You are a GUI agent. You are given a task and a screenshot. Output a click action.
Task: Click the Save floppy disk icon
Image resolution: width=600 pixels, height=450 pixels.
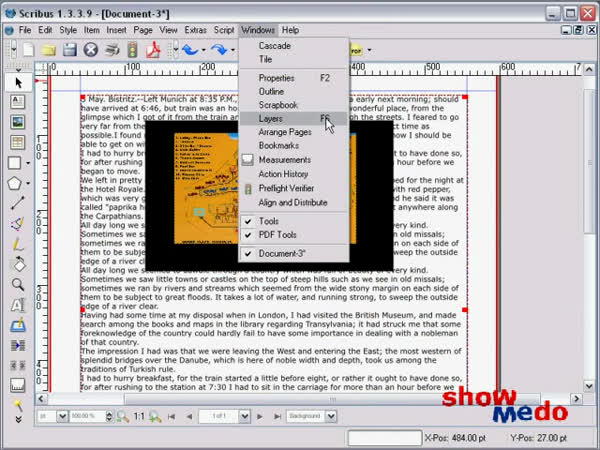pos(70,50)
